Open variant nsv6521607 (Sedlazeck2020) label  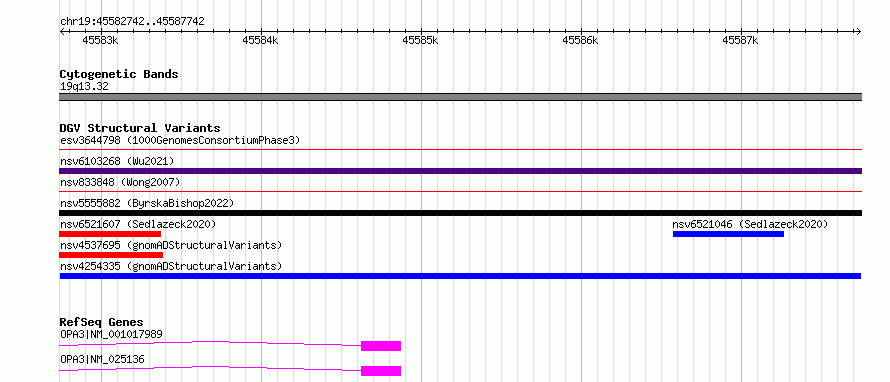(x=138, y=224)
